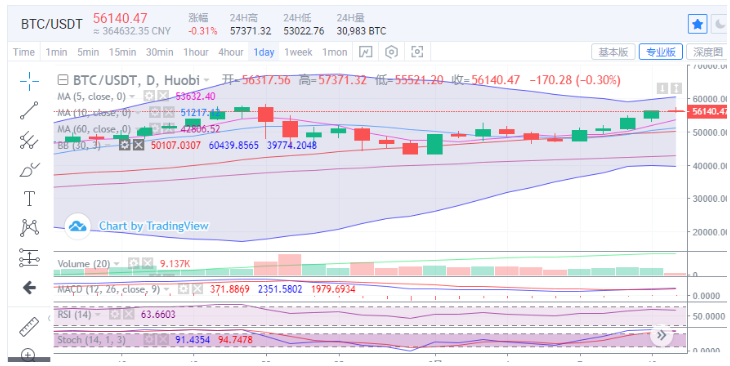Toggle the favorite star for BTC/USDT

(697, 24)
